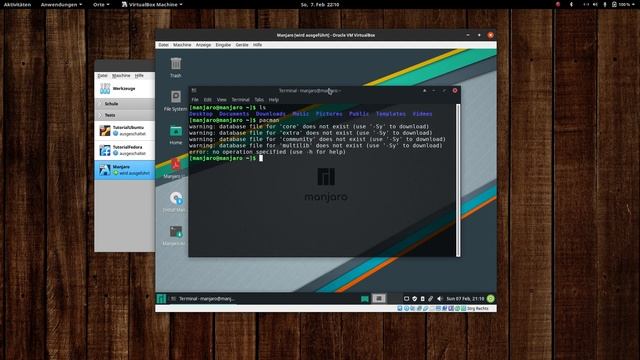Click the paperclip clipboard icon in guest tray
This screenshot has height=360, width=640.
431,299
